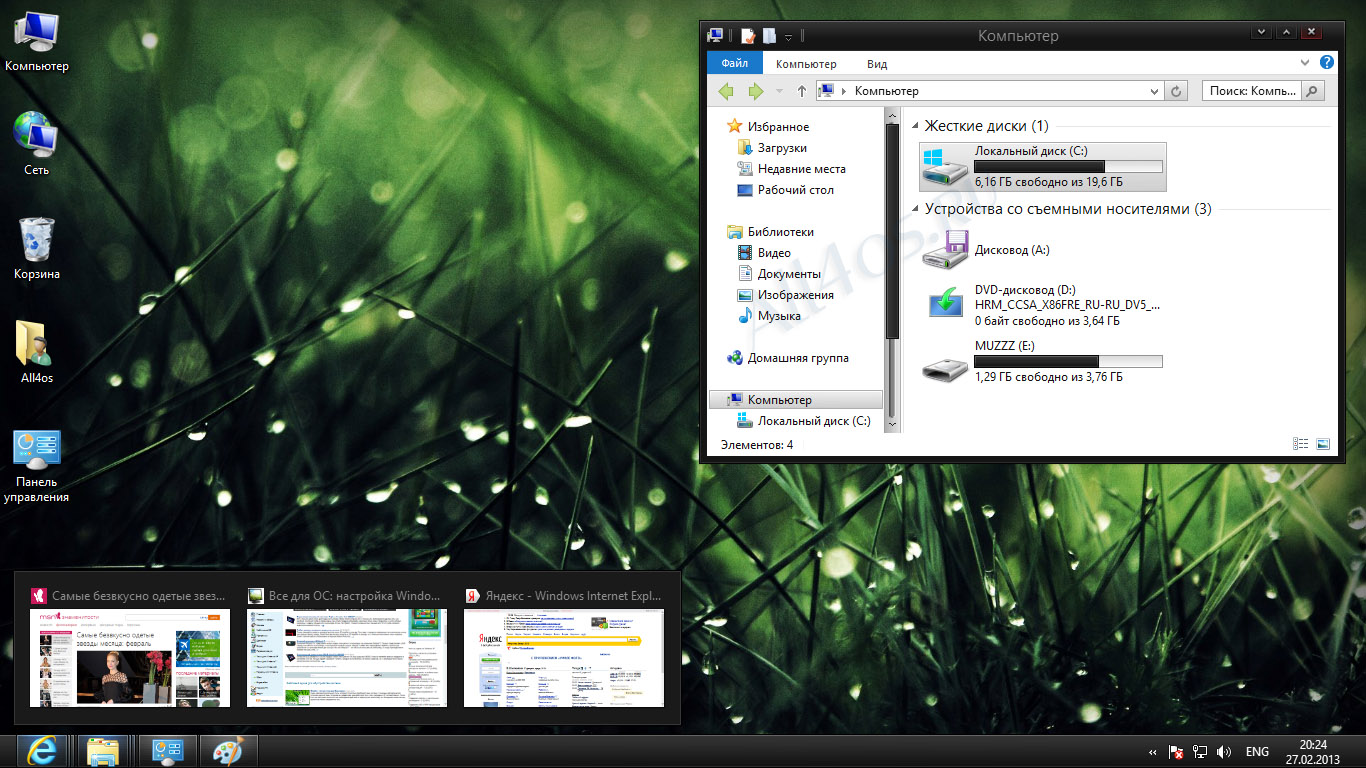Select the Панель управления desktop icon
The height and width of the screenshot is (768, 1366).
[x=37, y=466]
